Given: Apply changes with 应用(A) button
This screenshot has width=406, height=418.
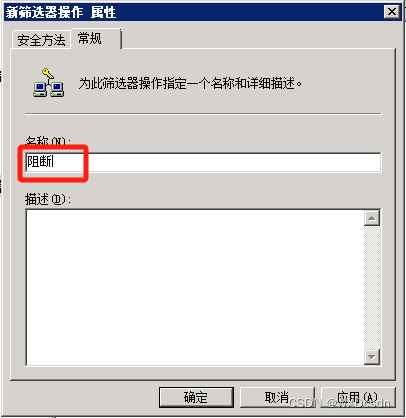Looking at the screenshot, I should [x=357, y=397].
